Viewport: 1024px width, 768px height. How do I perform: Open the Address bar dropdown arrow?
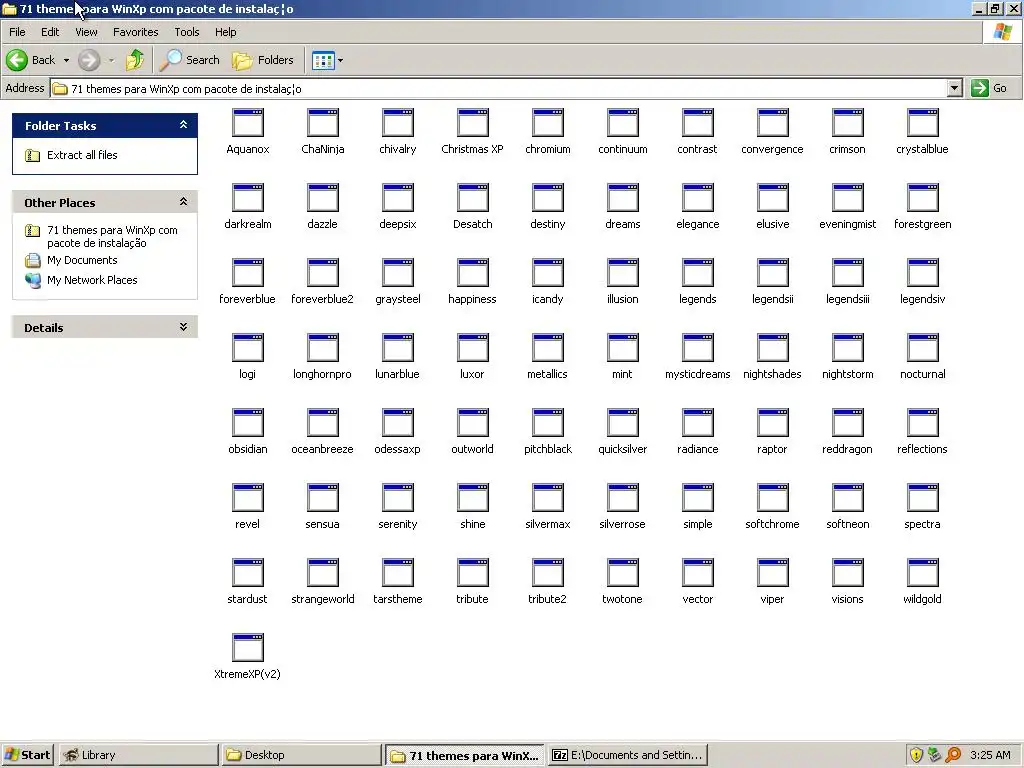point(955,88)
